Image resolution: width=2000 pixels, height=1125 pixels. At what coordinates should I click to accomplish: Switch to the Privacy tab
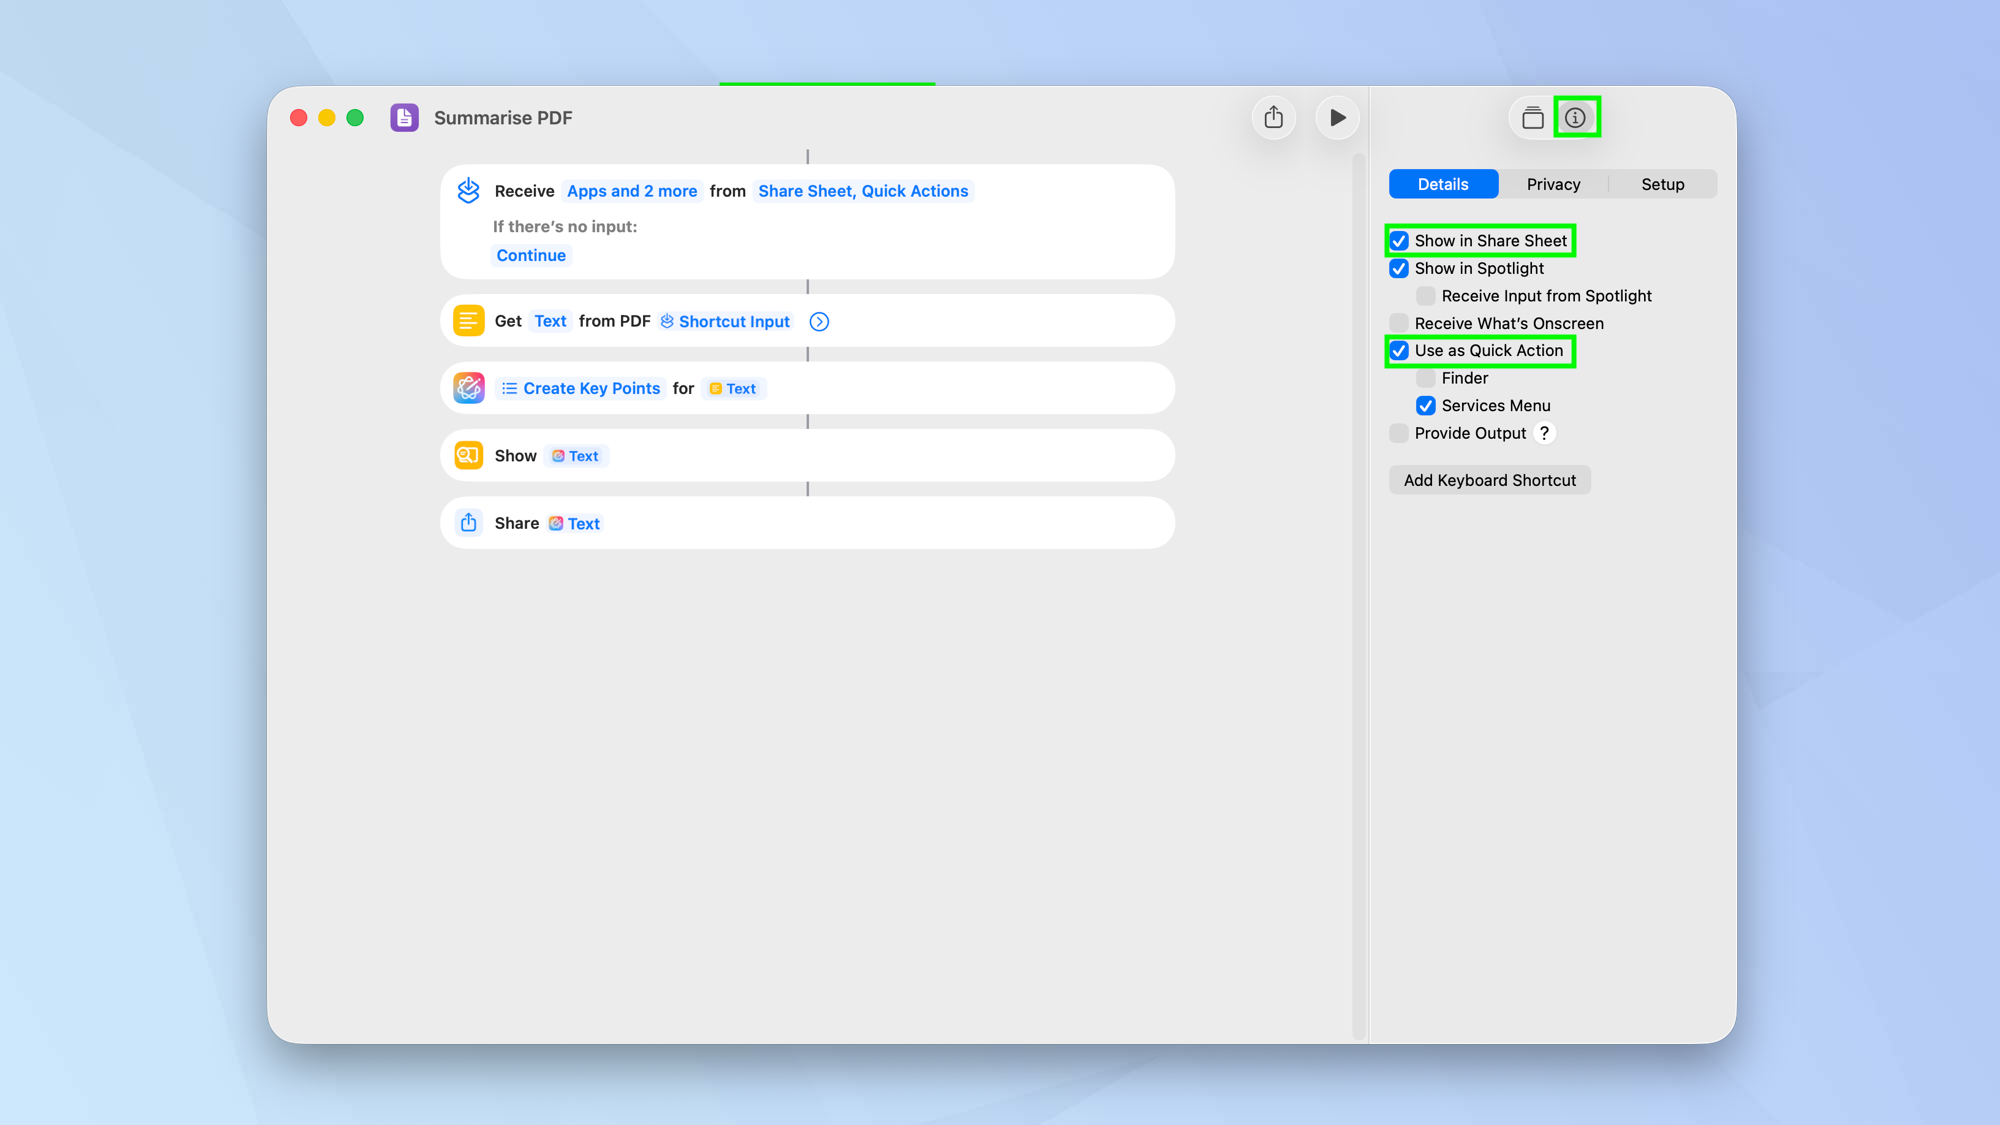[x=1553, y=184]
